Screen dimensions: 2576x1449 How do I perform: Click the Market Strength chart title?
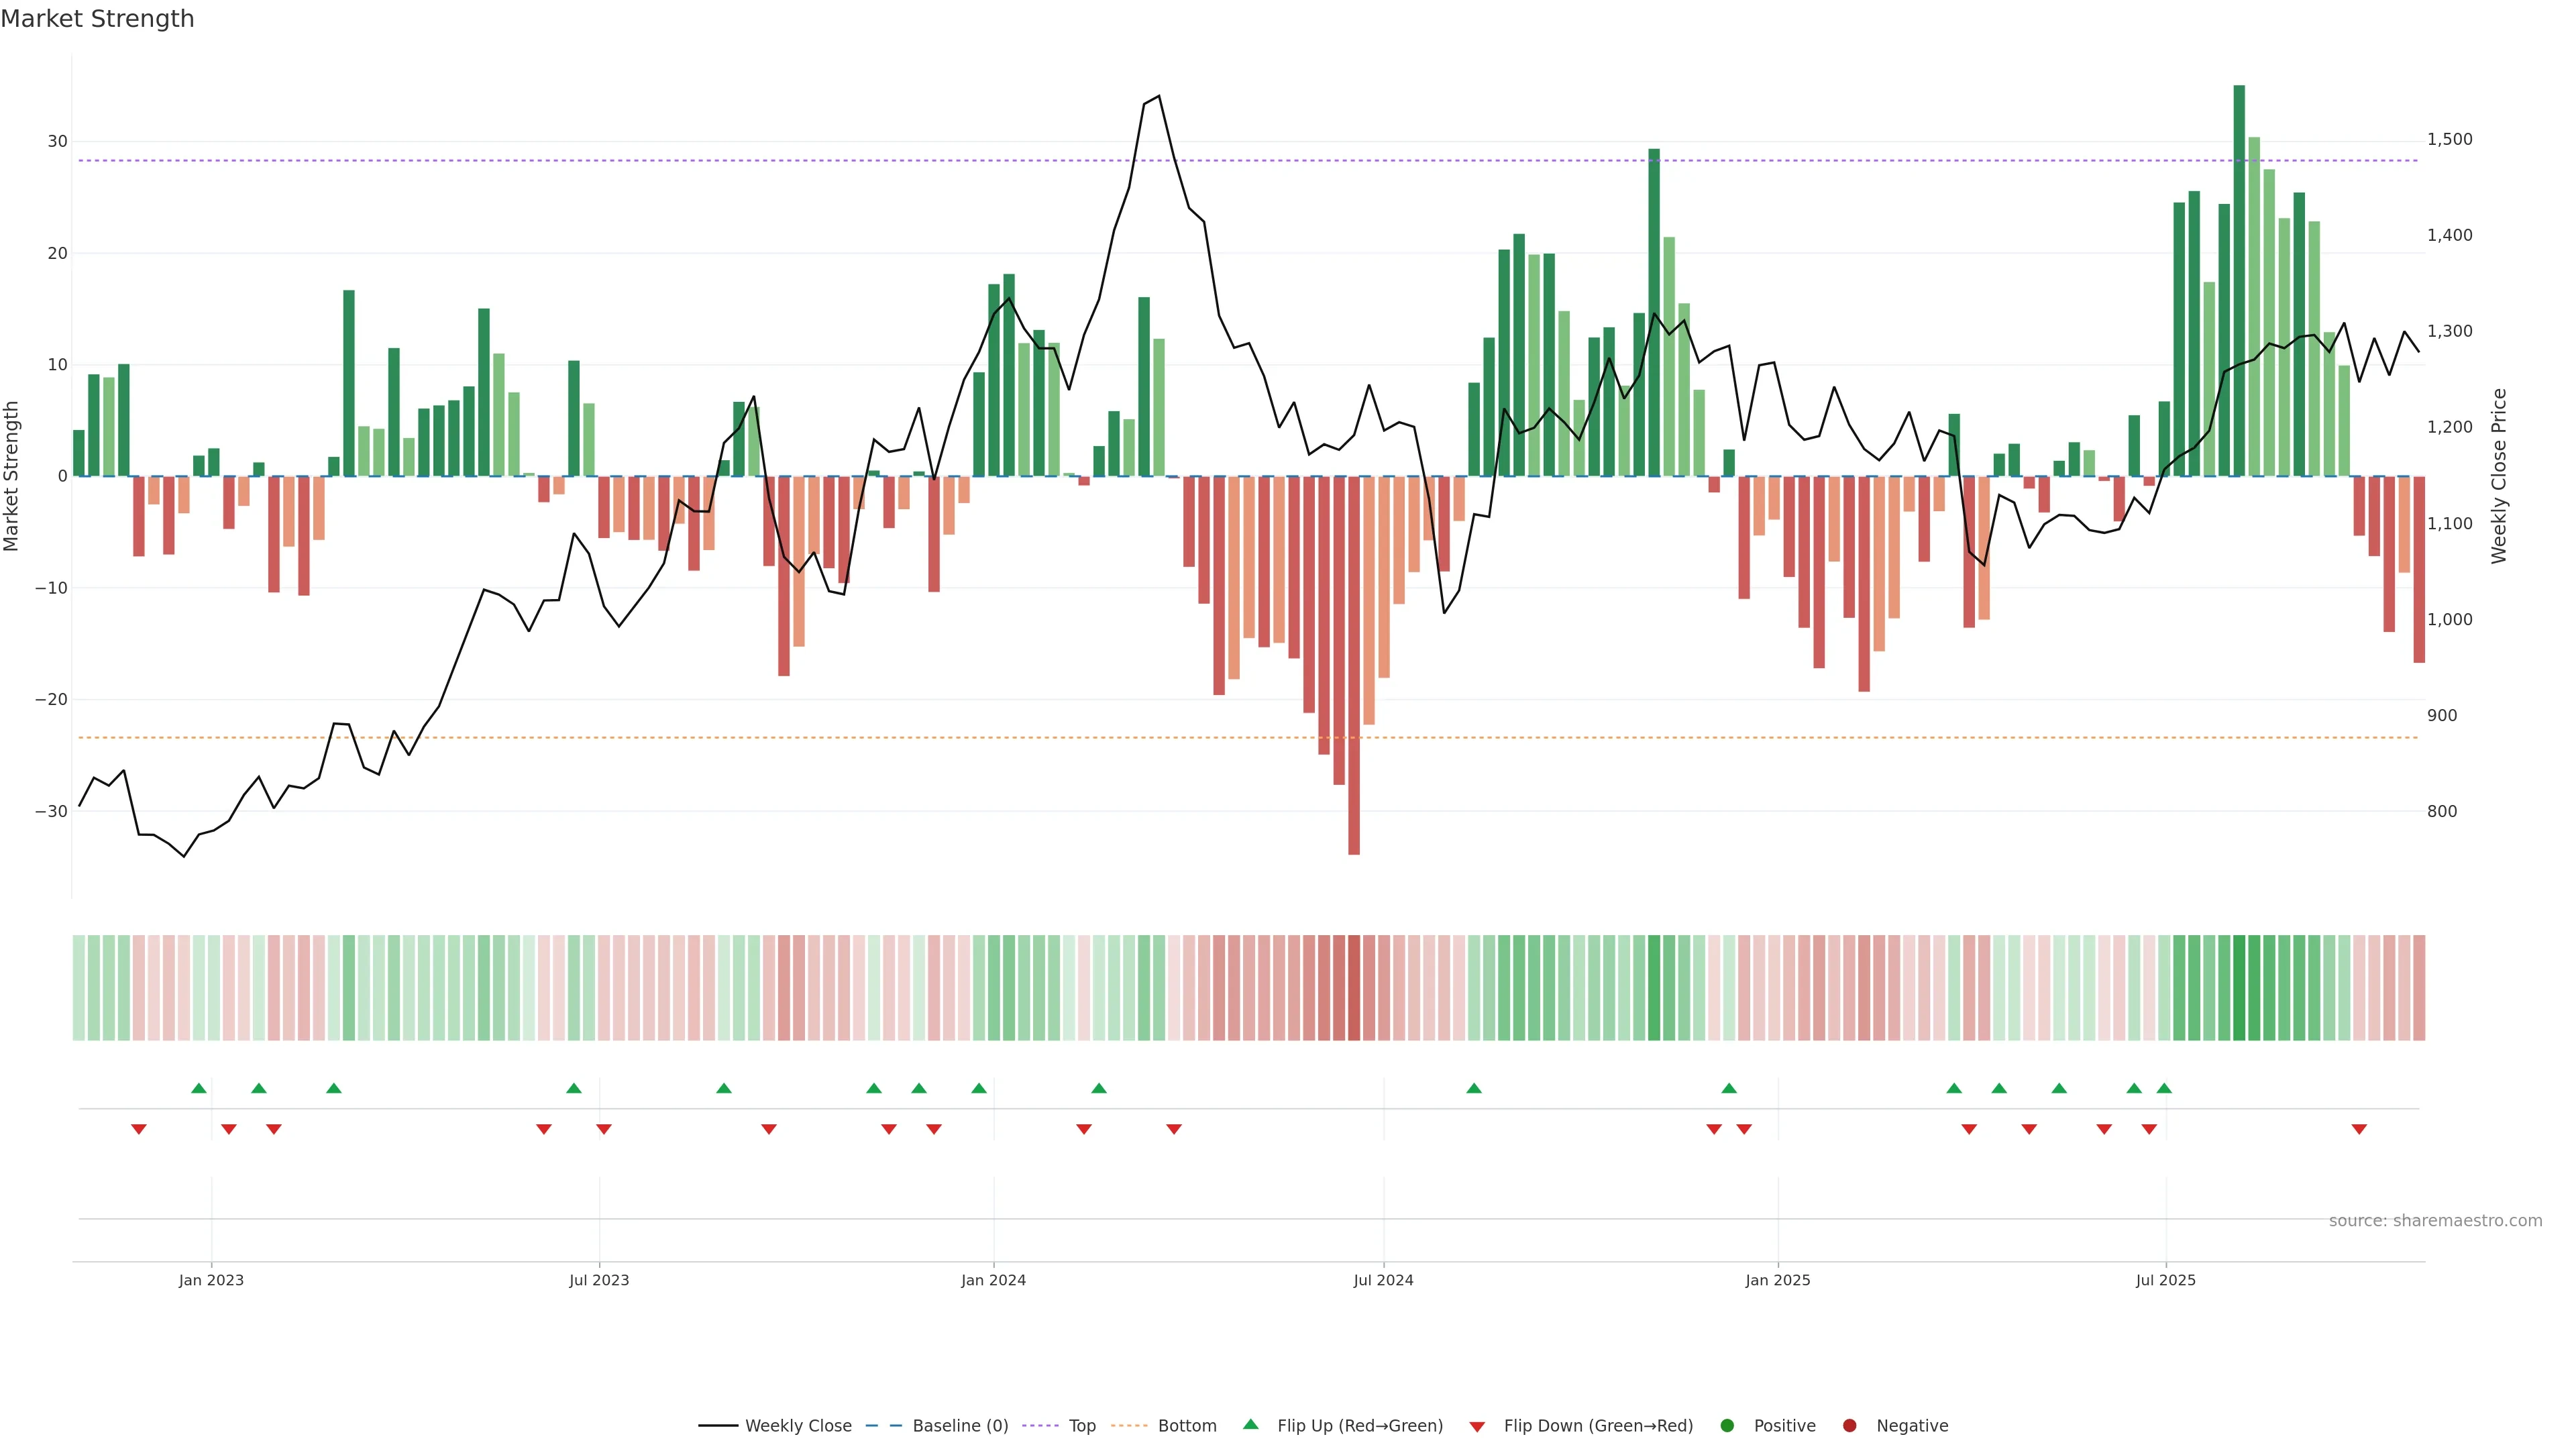pos(97,19)
